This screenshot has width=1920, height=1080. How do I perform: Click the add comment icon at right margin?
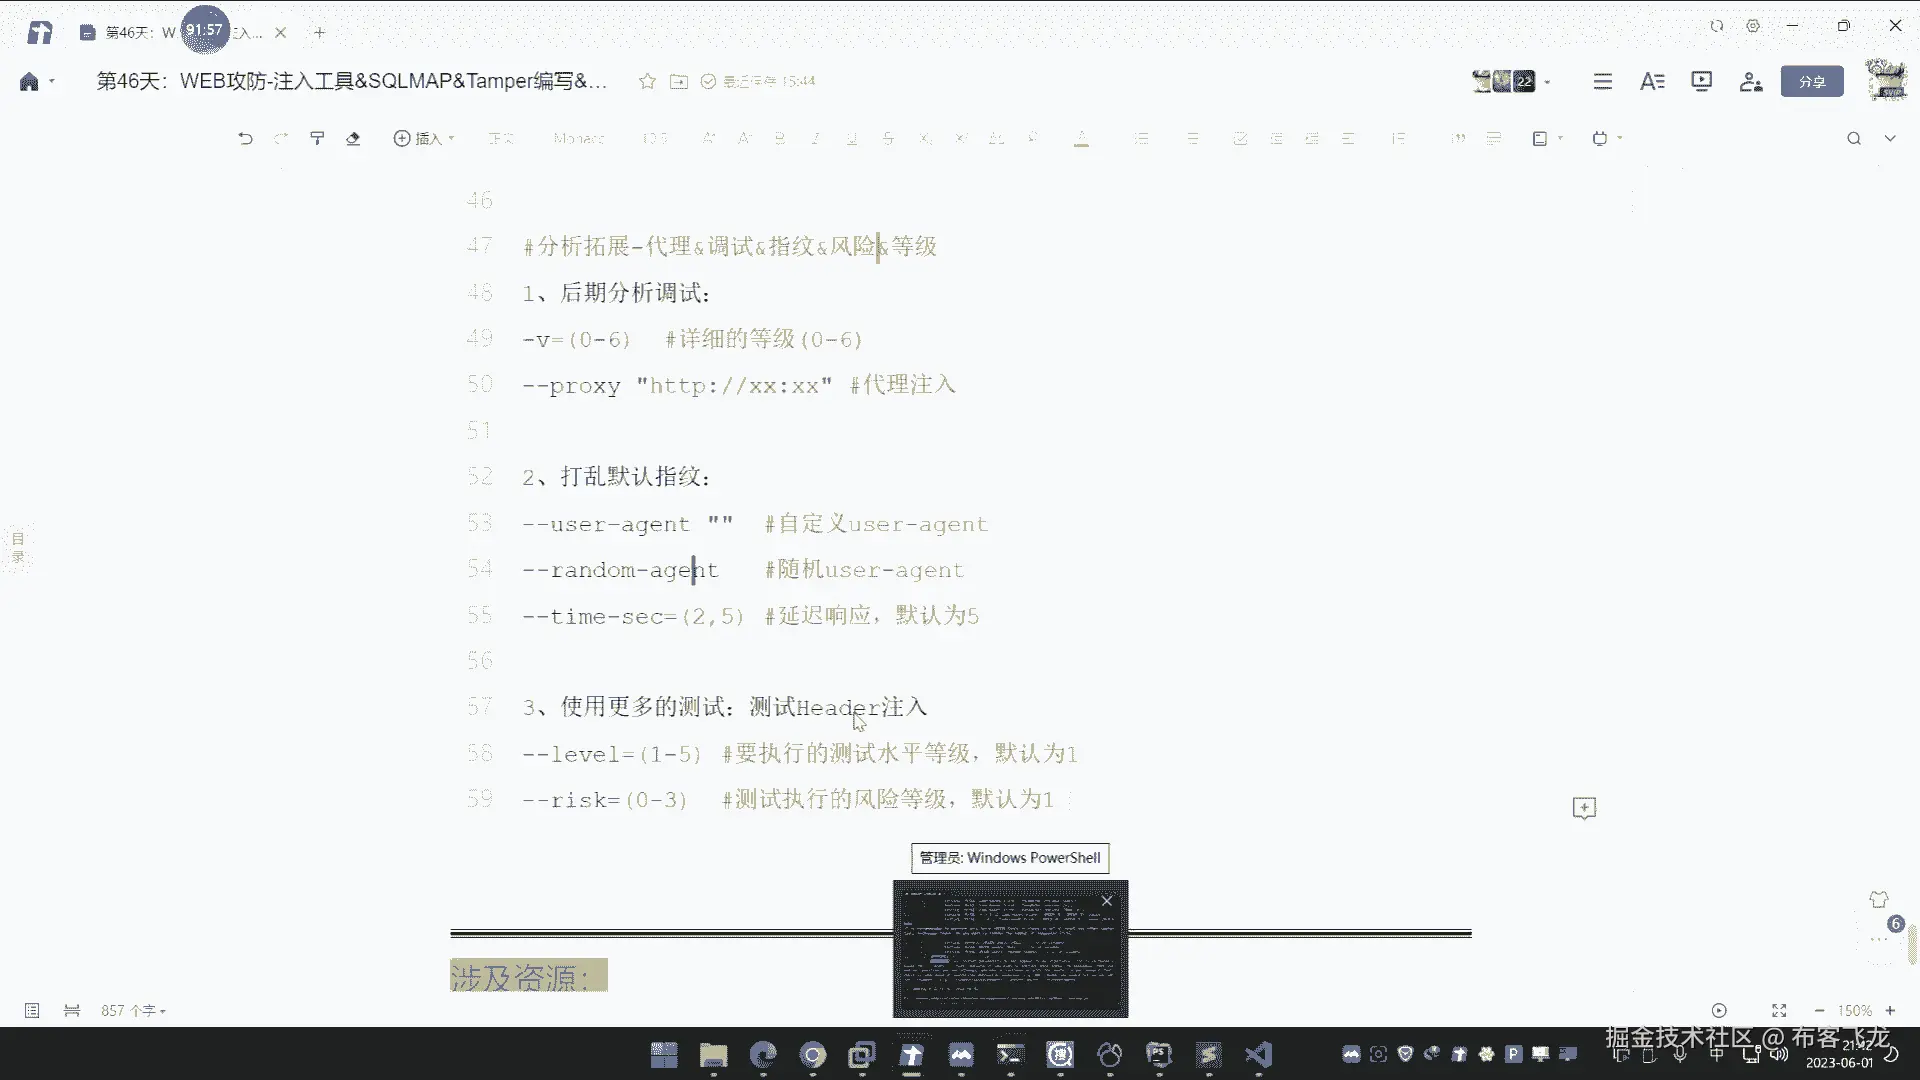pos(1584,808)
